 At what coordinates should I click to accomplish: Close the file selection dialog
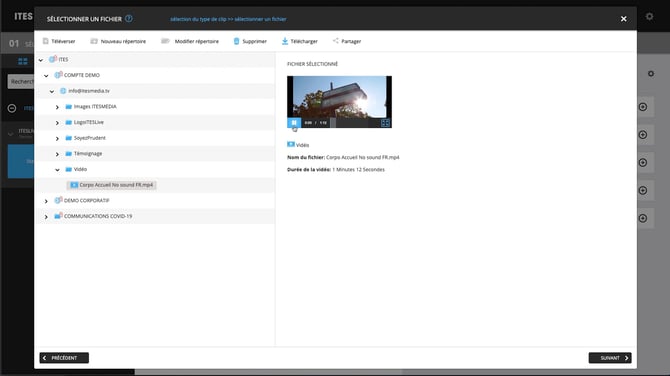pyautogui.click(x=623, y=19)
